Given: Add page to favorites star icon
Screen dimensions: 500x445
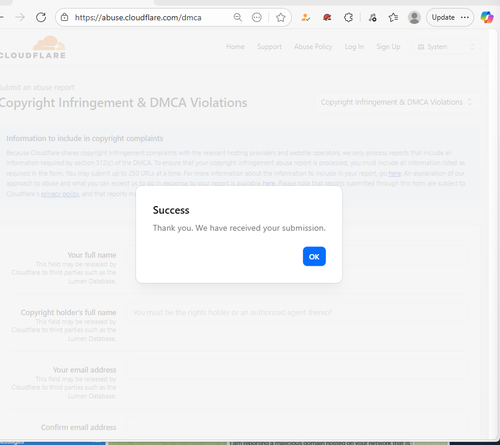Looking at the screenshot, I should pos(281,17).
